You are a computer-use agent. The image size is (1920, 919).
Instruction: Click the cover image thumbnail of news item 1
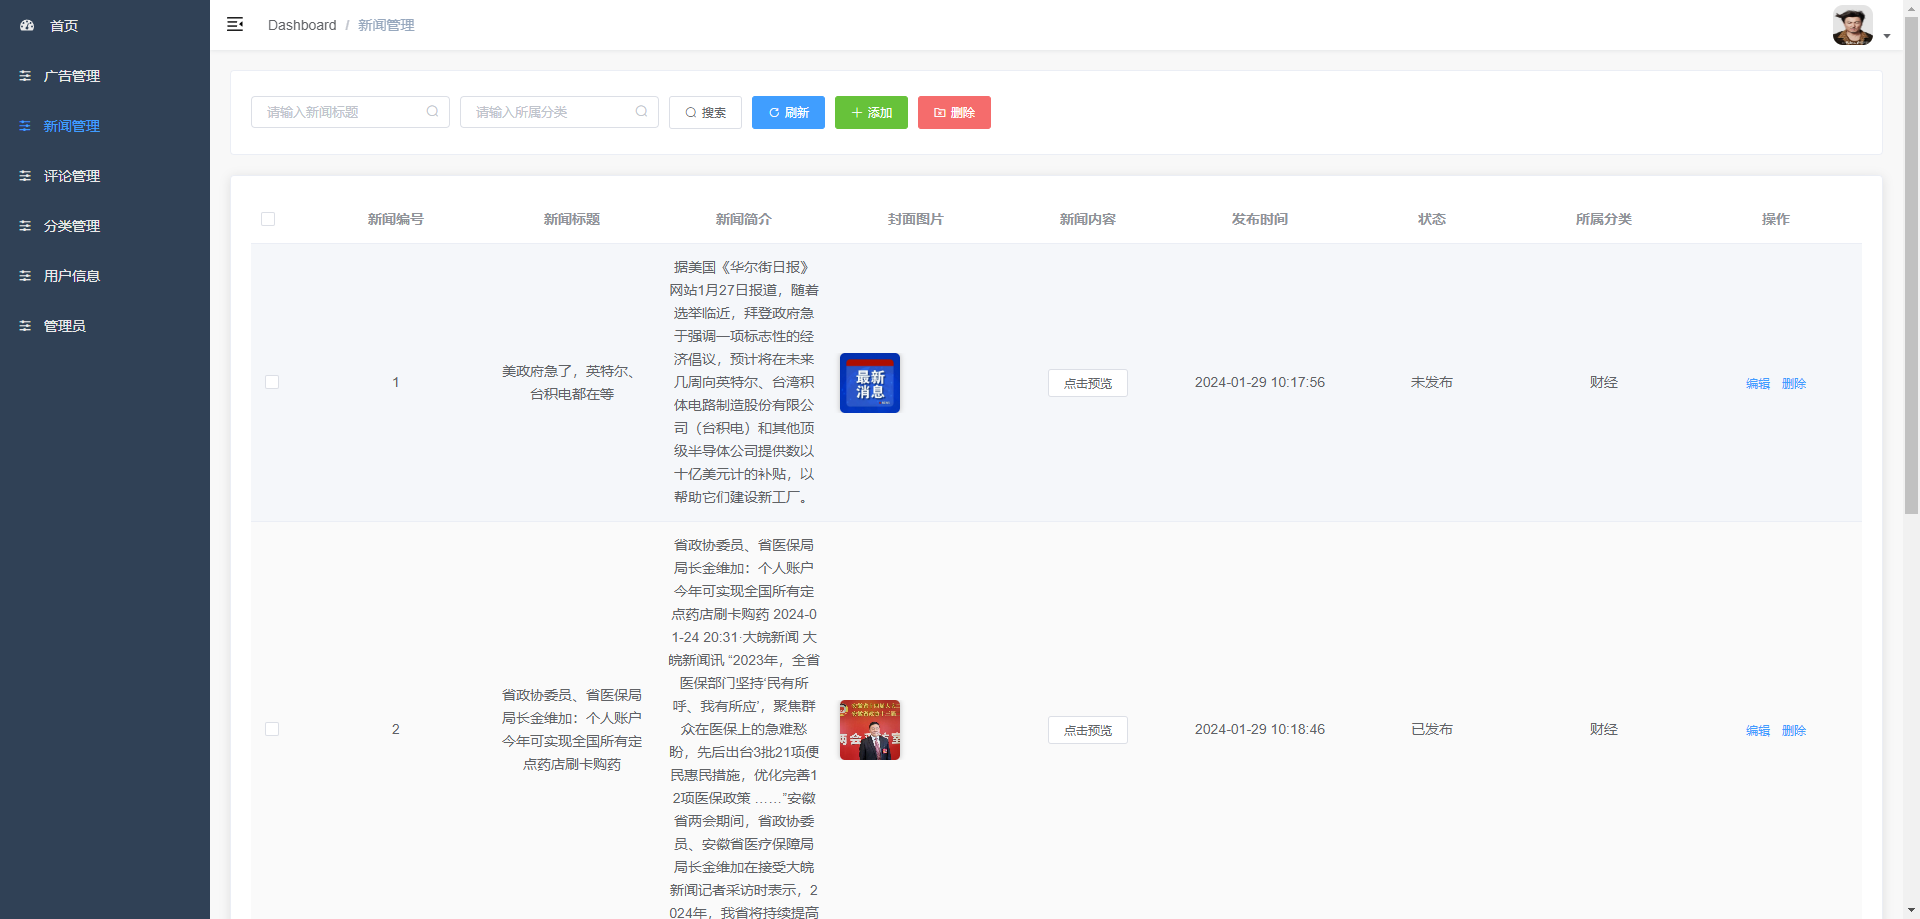(869, 382)
